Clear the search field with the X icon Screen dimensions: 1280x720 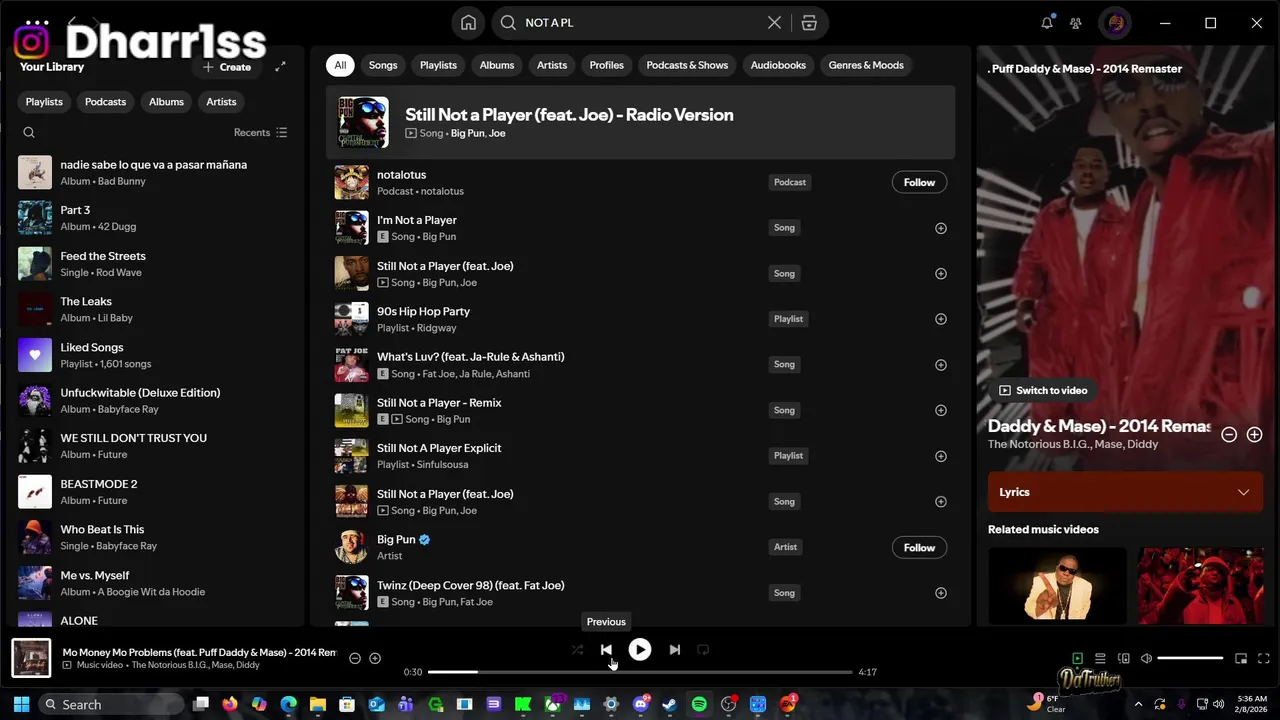(774, 23)
